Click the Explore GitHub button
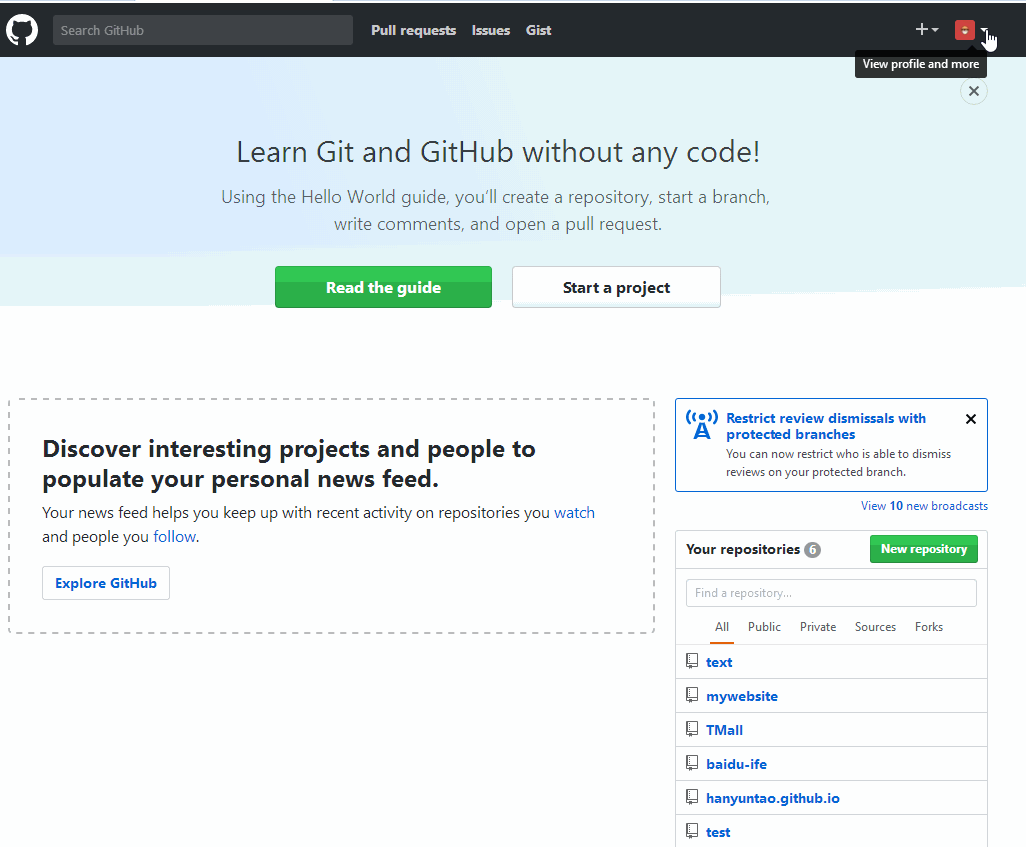 pyautogui.click(x=106, y=583)
